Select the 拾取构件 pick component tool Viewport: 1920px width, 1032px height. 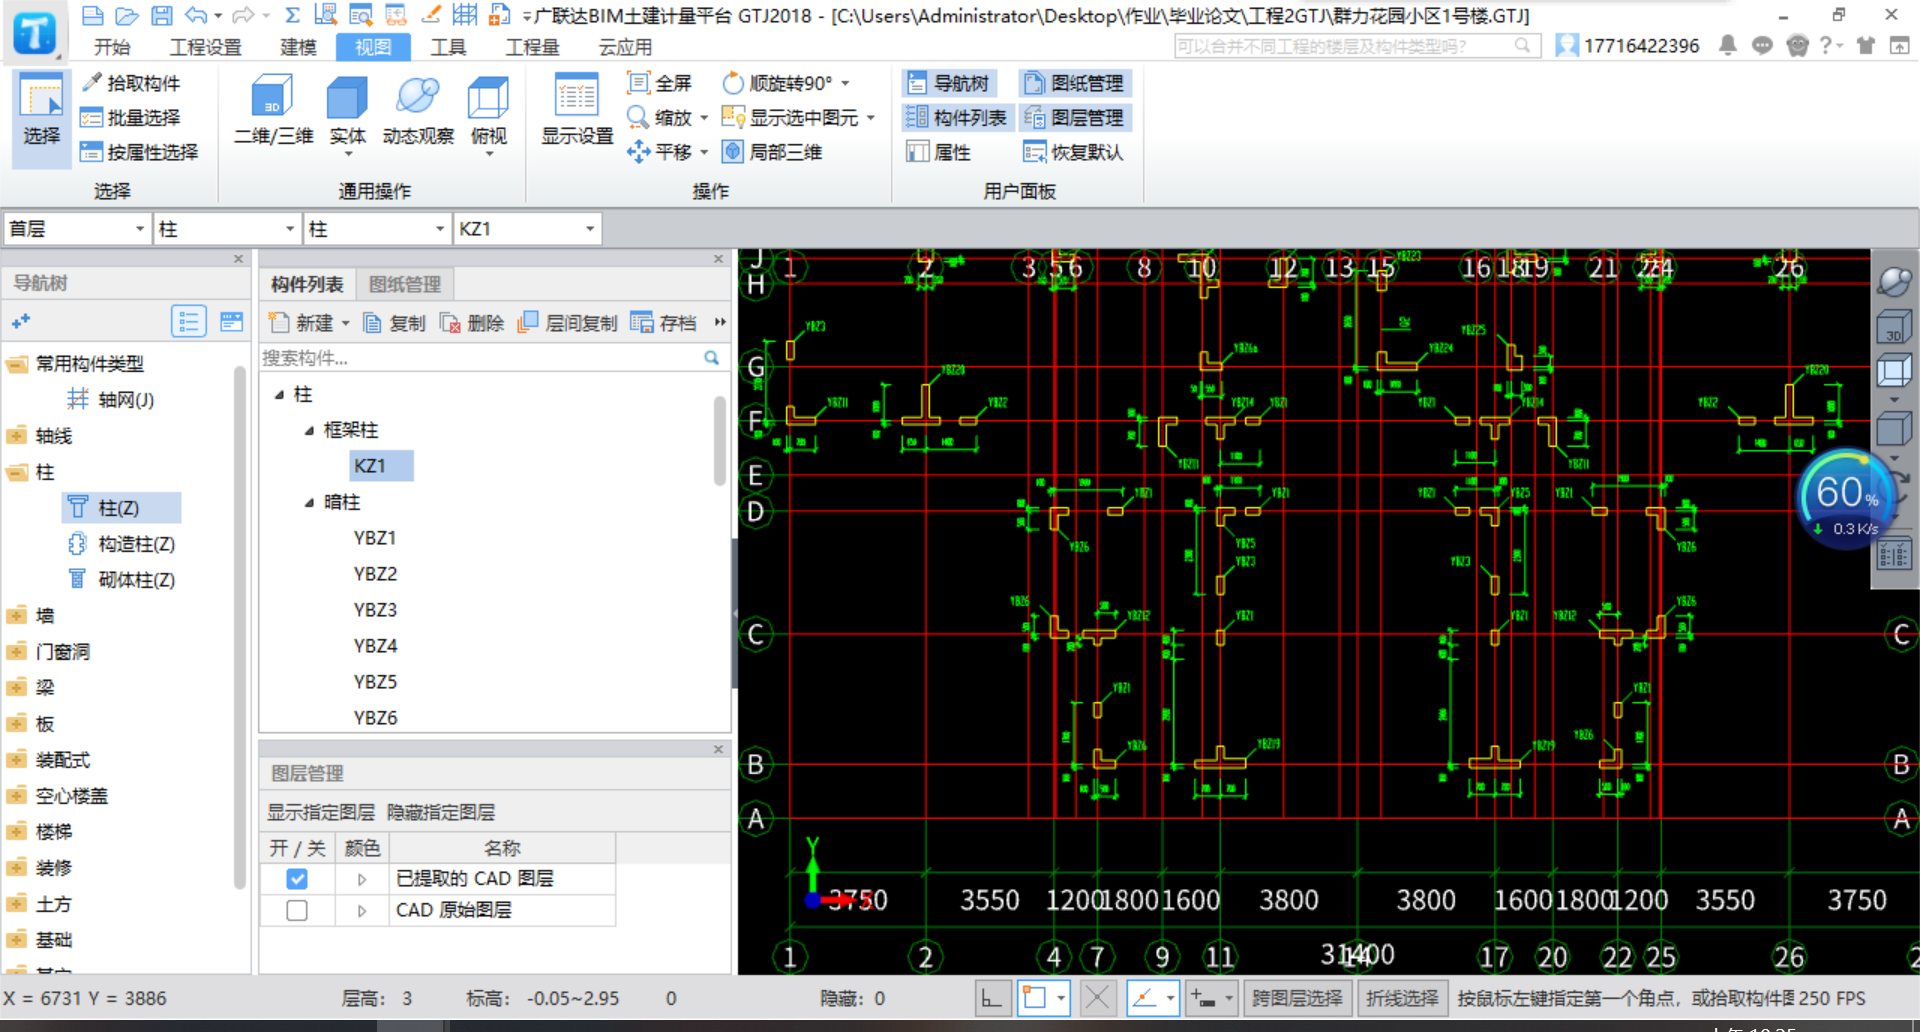coord(131,83)
